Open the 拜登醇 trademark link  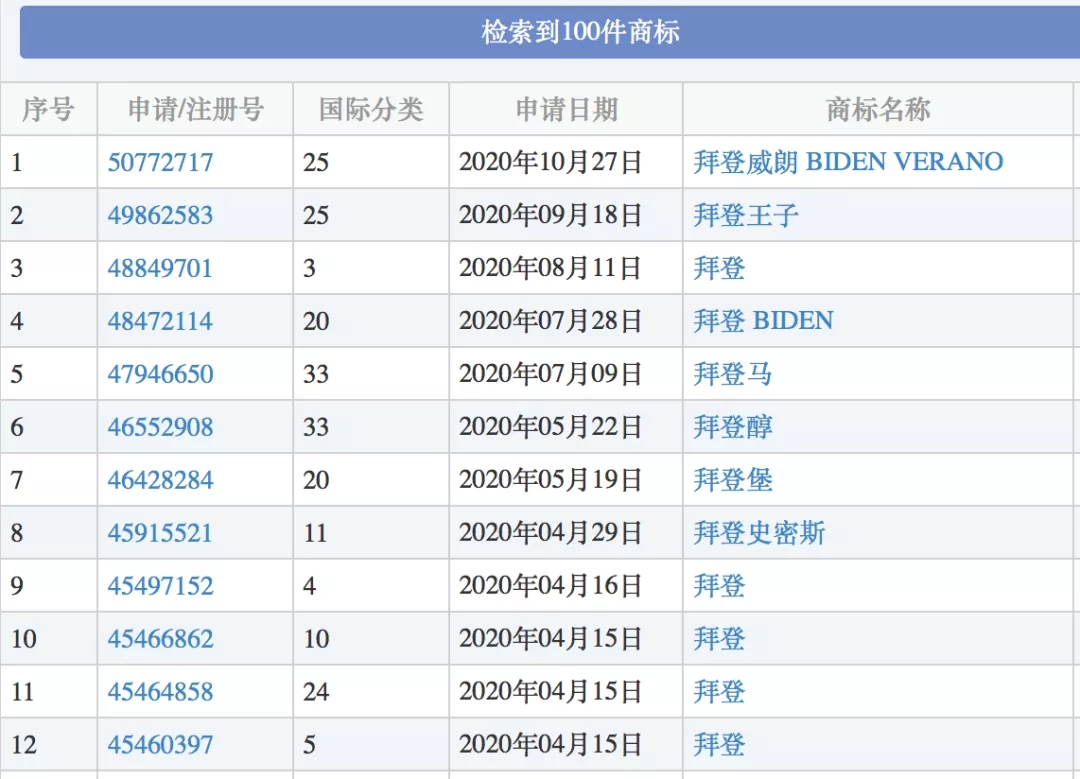(x=733, y=428)
